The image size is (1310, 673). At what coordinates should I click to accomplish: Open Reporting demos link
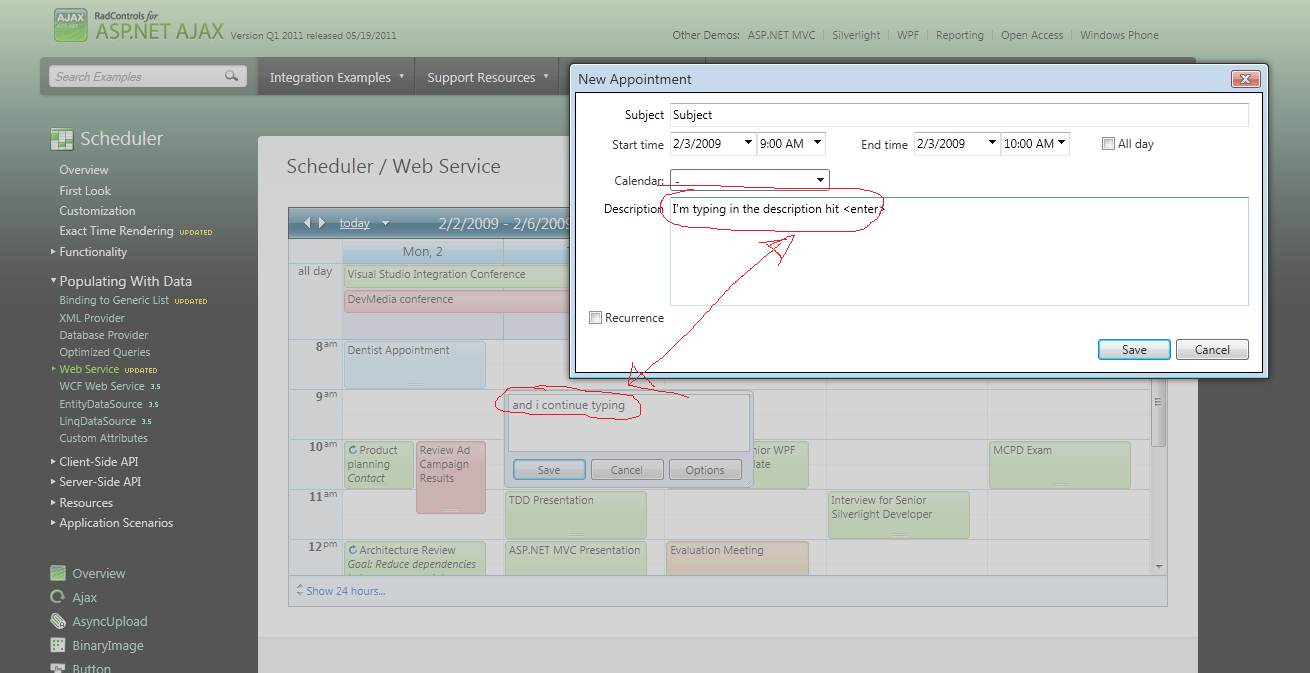[x=960, y=35]
